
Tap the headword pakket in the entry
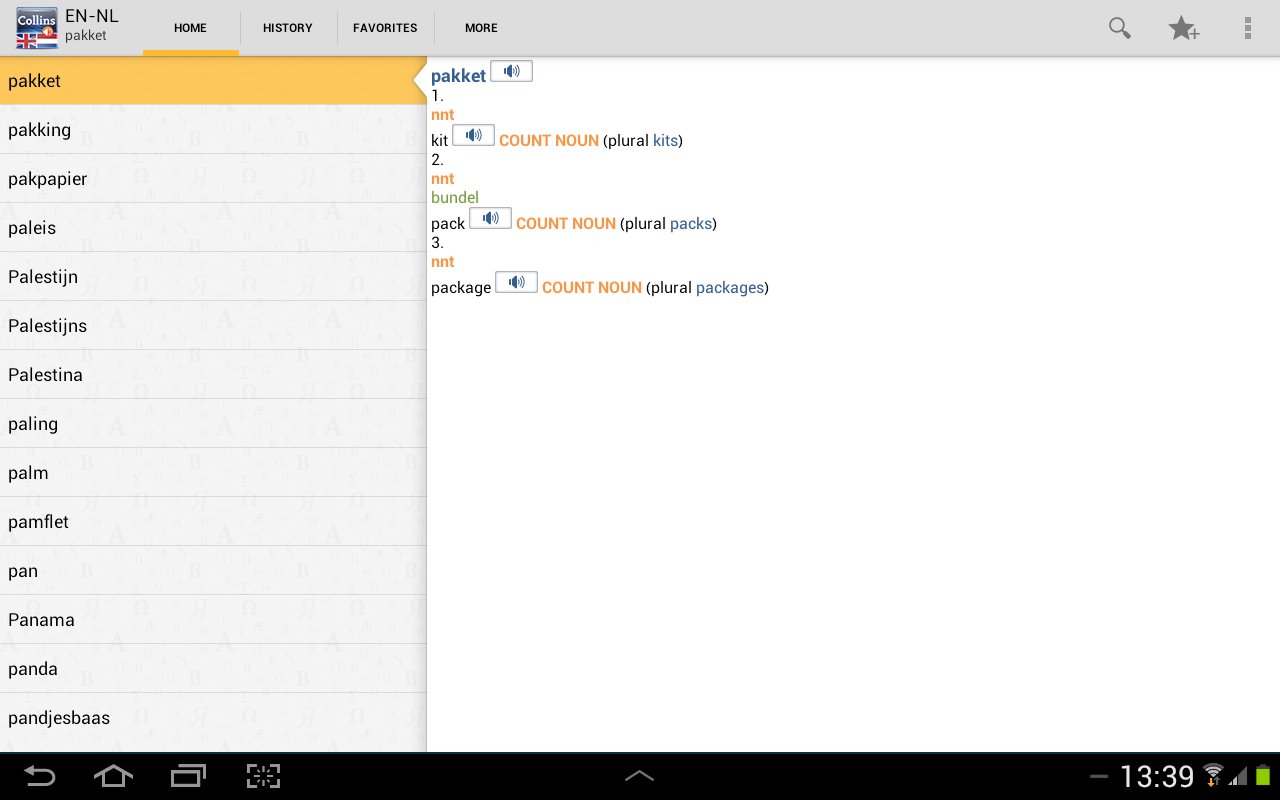click(458, 76)
